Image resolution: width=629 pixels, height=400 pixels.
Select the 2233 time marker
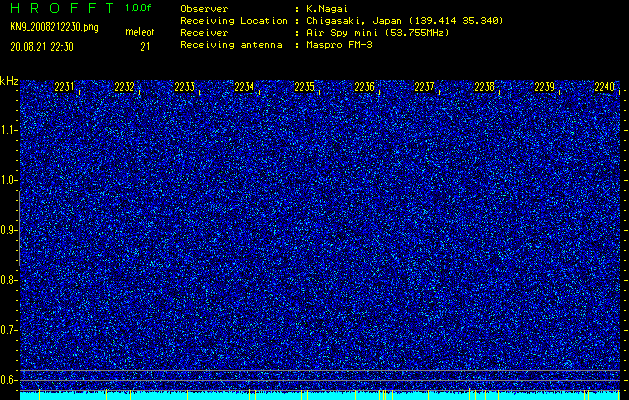click(185, 87)
